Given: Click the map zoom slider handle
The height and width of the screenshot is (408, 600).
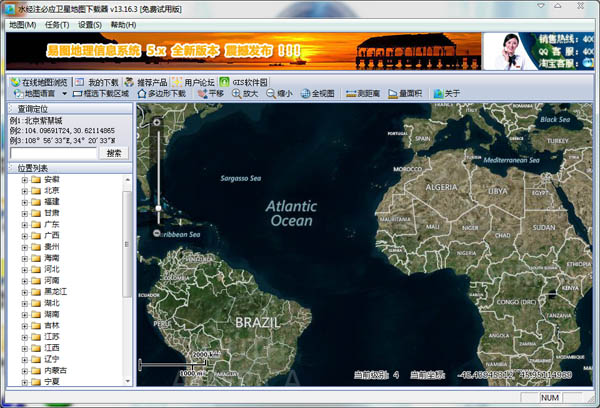Looking at the screenshot, I should (x=157, y=208).
